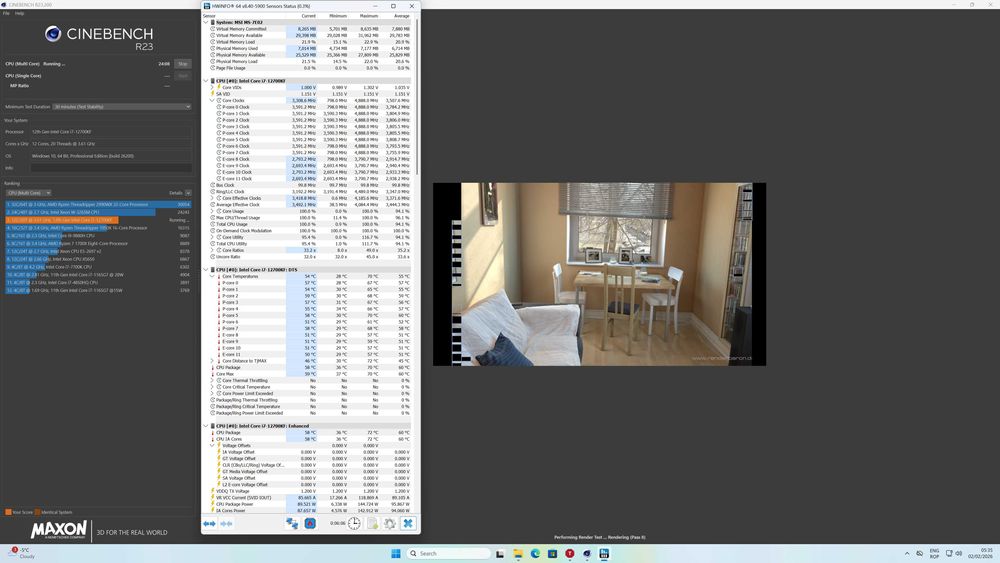Click HWiNFO fan control icon

310,523
